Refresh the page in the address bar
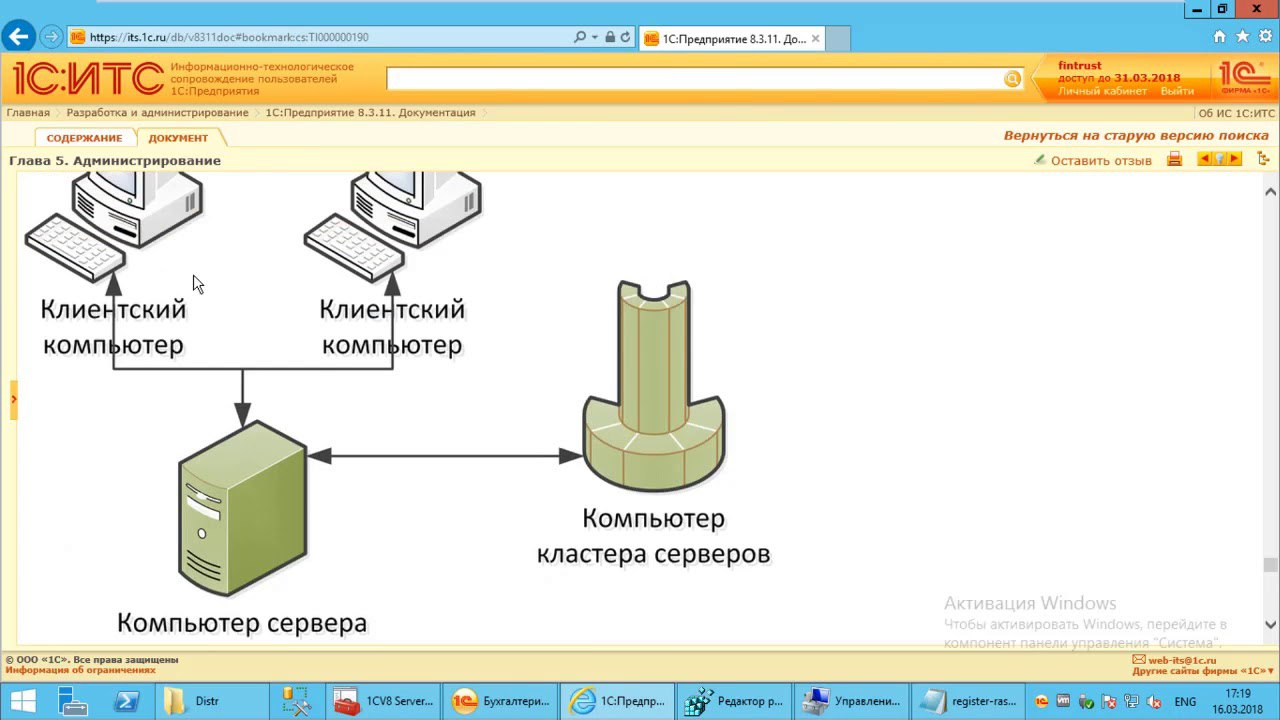Image resolution: width=1280 pixels, height=720 pixels. (626, 37)
